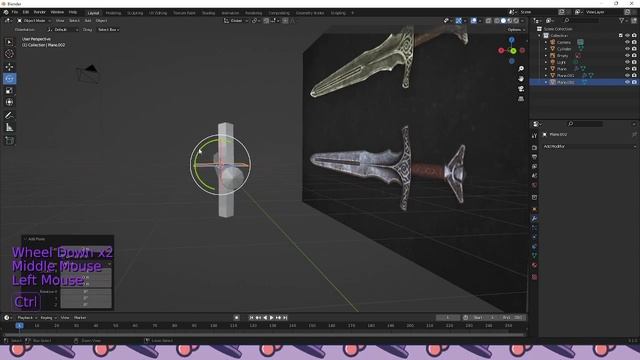Viewport: 640px width, 360px height.
Task: Open the Global transform orientation dropdown
Action: [236, 20]
